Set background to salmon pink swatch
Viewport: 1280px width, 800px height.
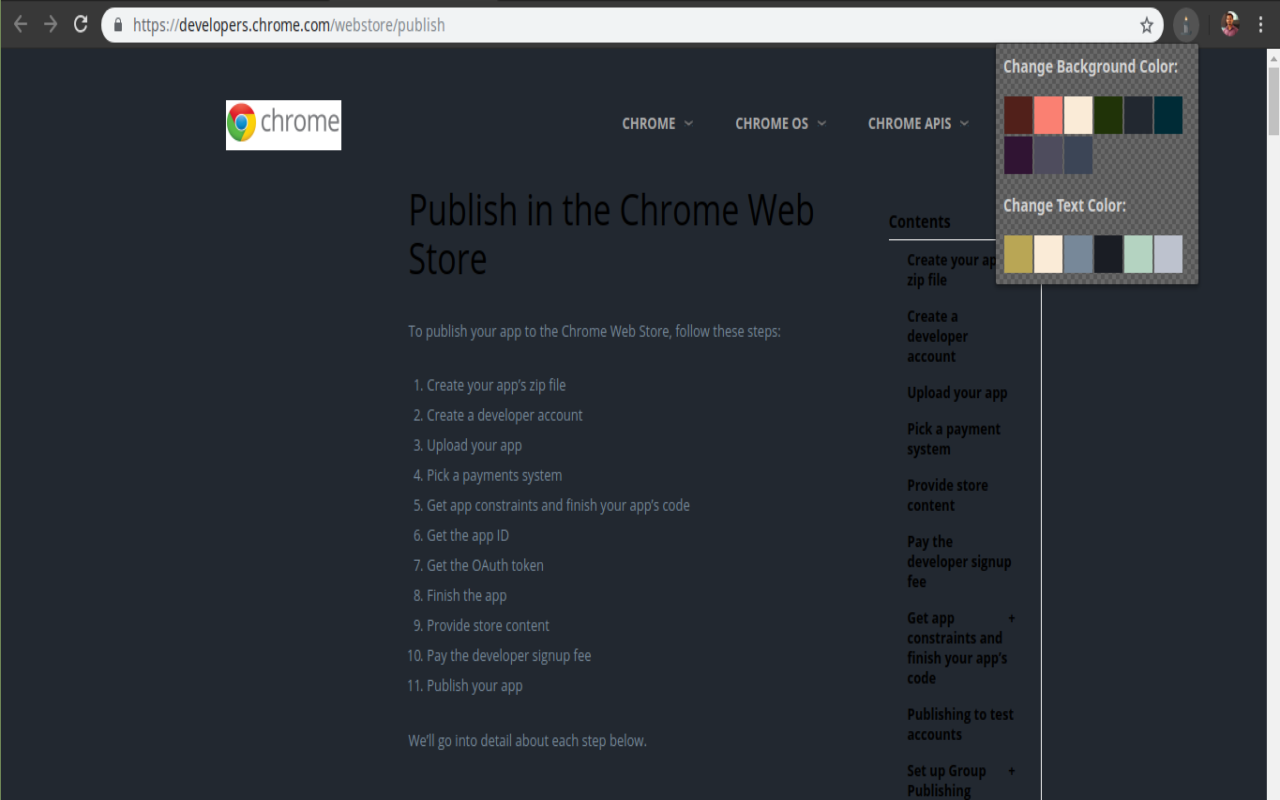[1049, 115]
